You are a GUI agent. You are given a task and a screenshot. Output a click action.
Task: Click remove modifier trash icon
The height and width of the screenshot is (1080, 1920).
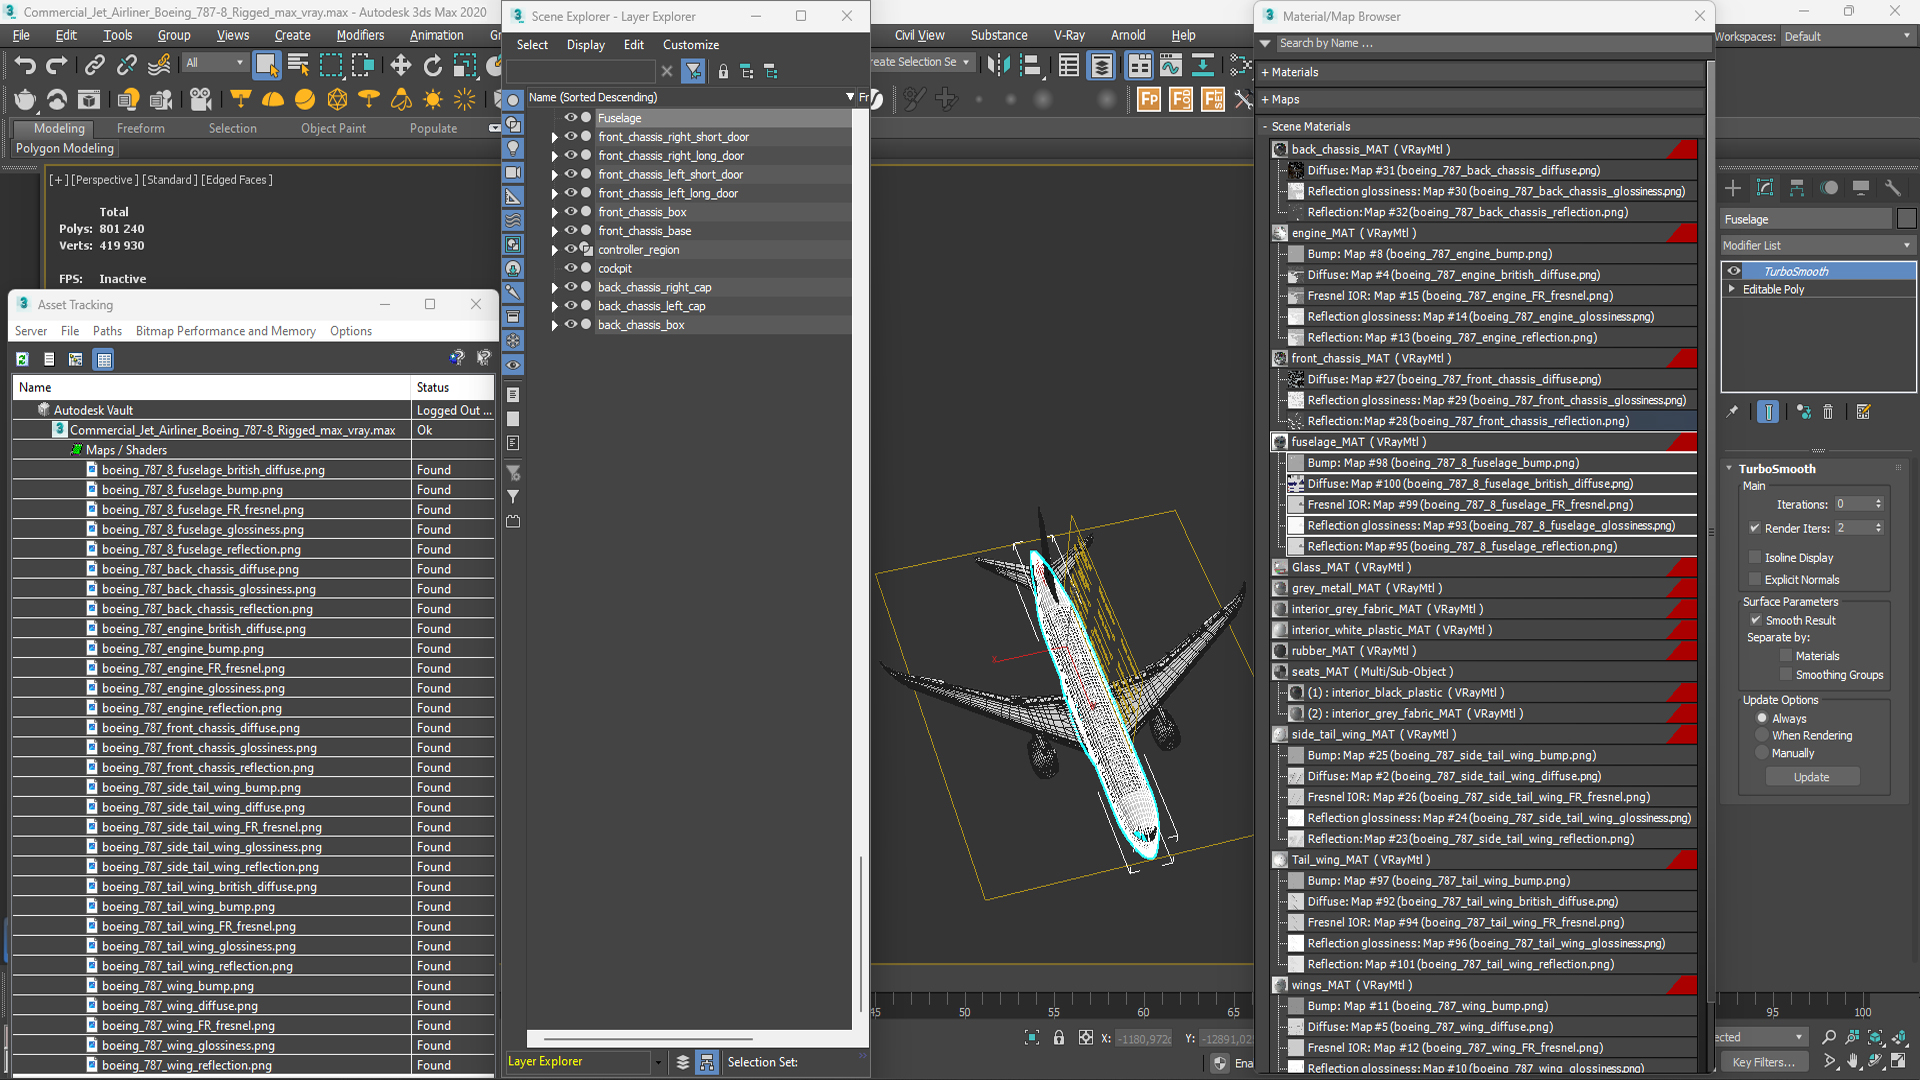[x=1828, y=412]
